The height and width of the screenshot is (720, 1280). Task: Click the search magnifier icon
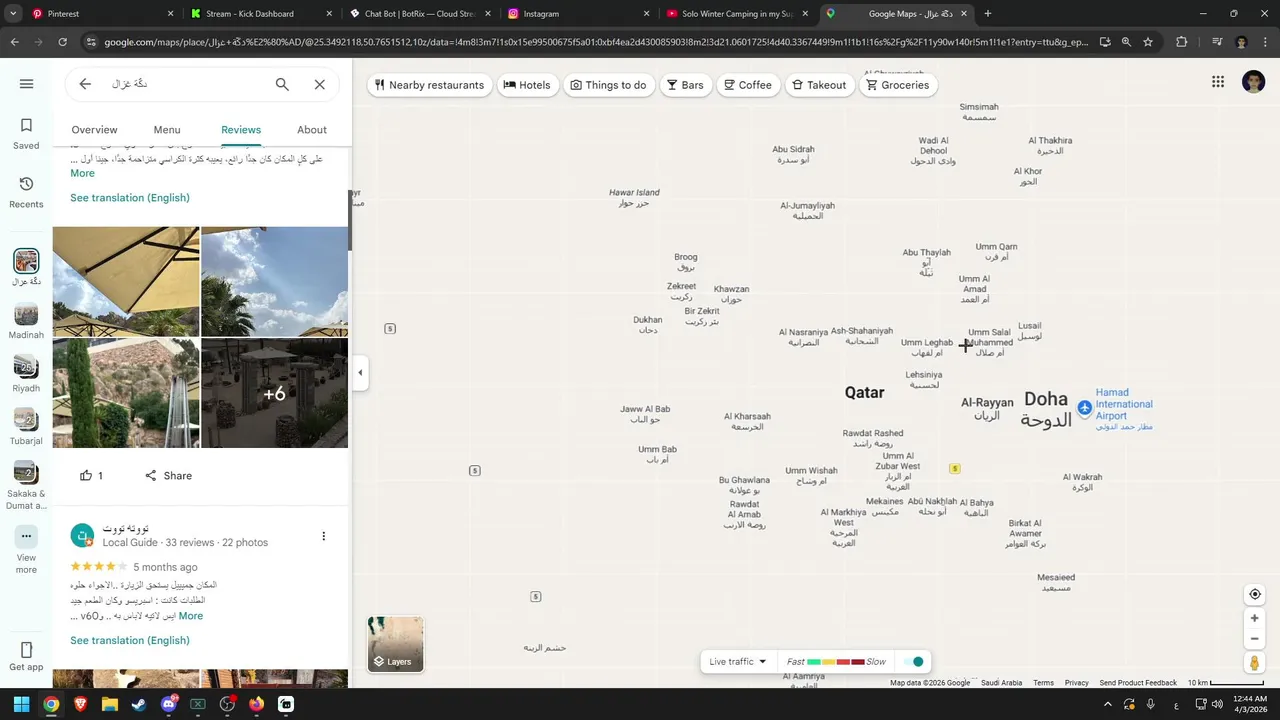282,84
